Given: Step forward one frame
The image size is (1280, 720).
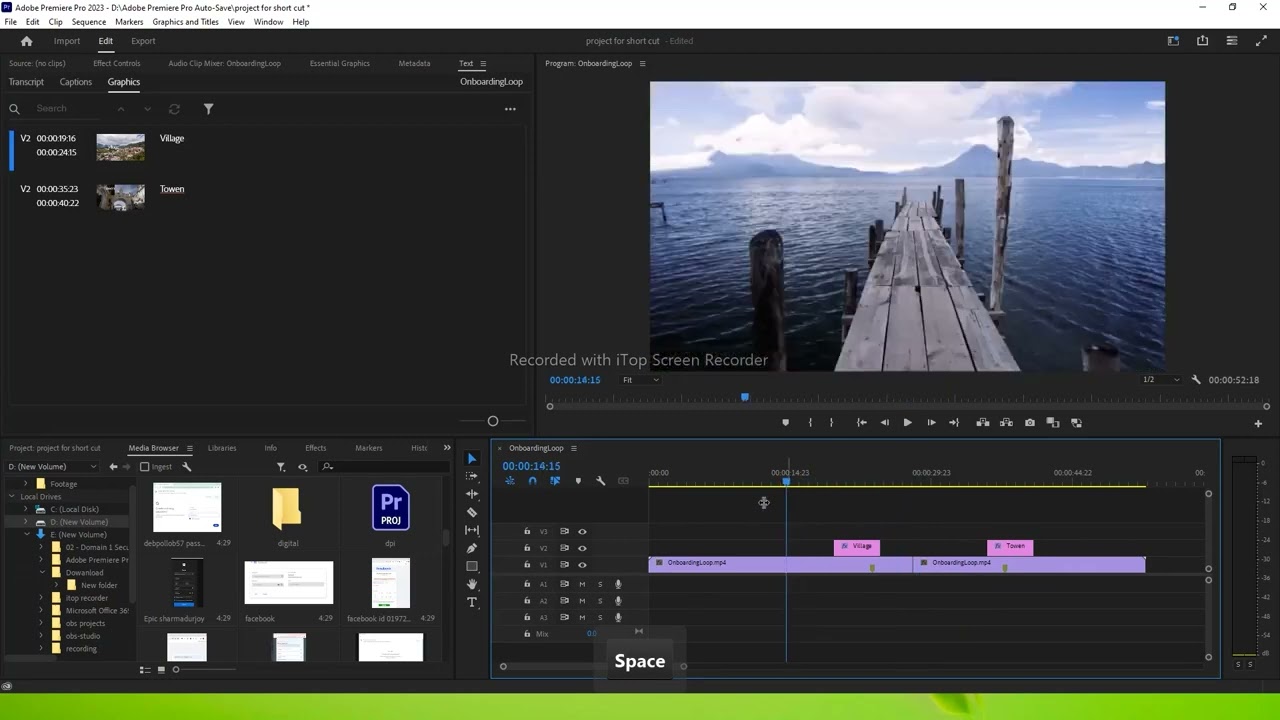Looking at the screenshot, I should pyautogui.click(x=931, y=423).
